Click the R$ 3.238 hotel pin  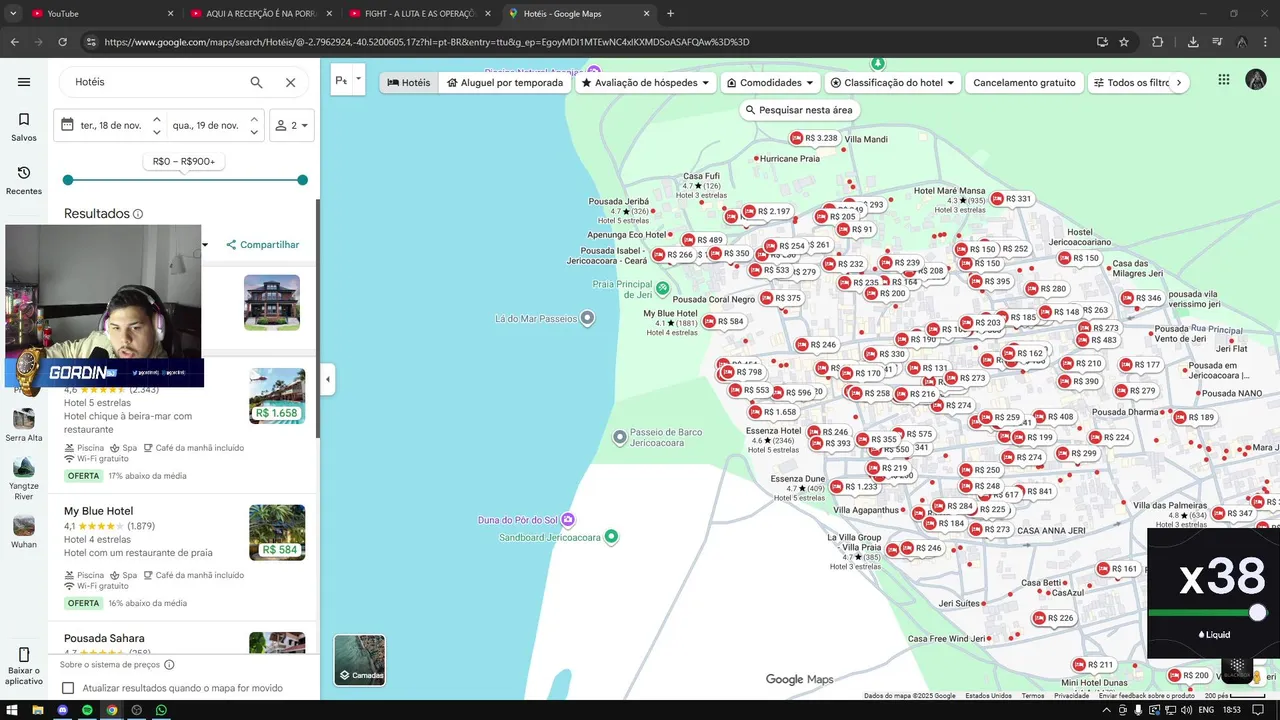[x=814, y=138]
